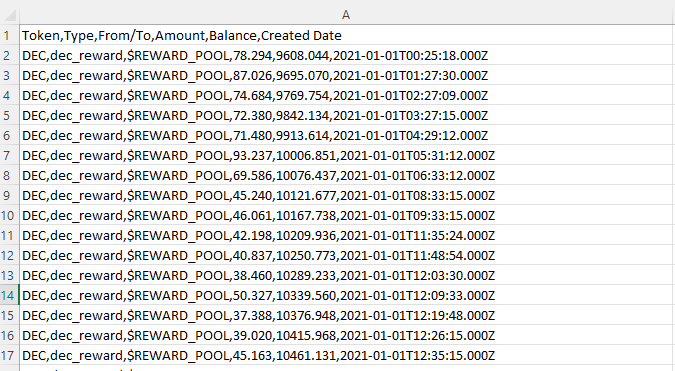Select row 2 header
Viewport: 675px width, 371px height.
point(9,55)
